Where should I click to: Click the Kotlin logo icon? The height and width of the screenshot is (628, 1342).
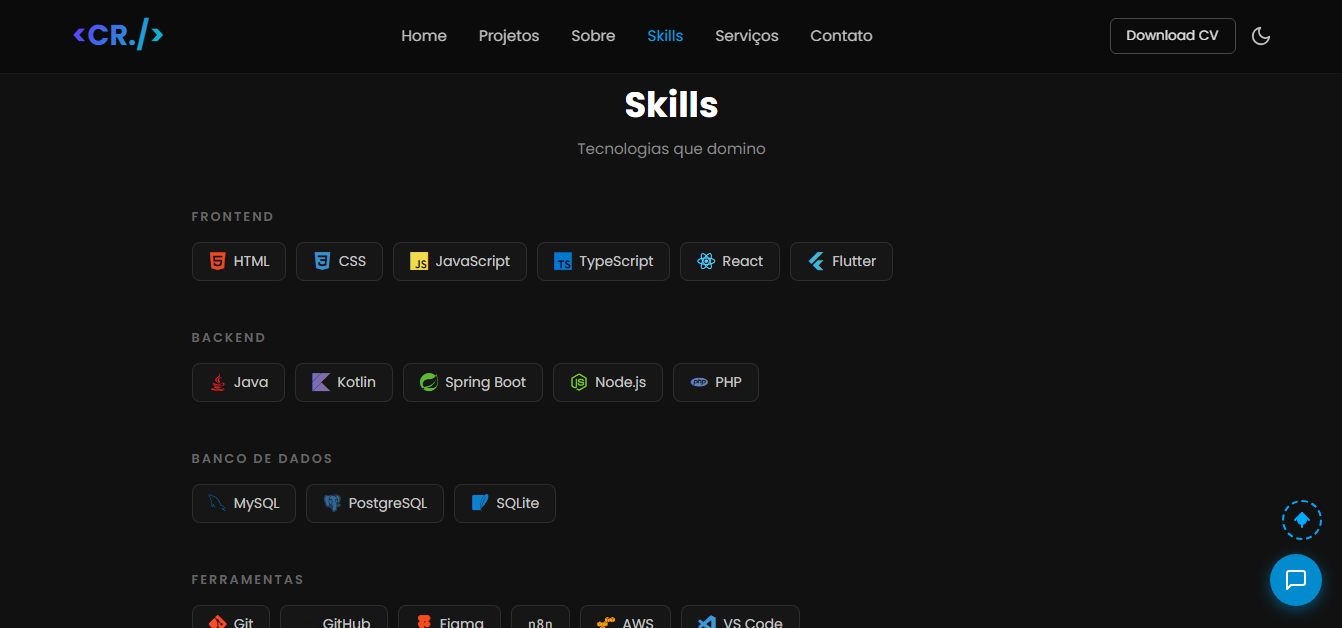click(x=321, y=383)
